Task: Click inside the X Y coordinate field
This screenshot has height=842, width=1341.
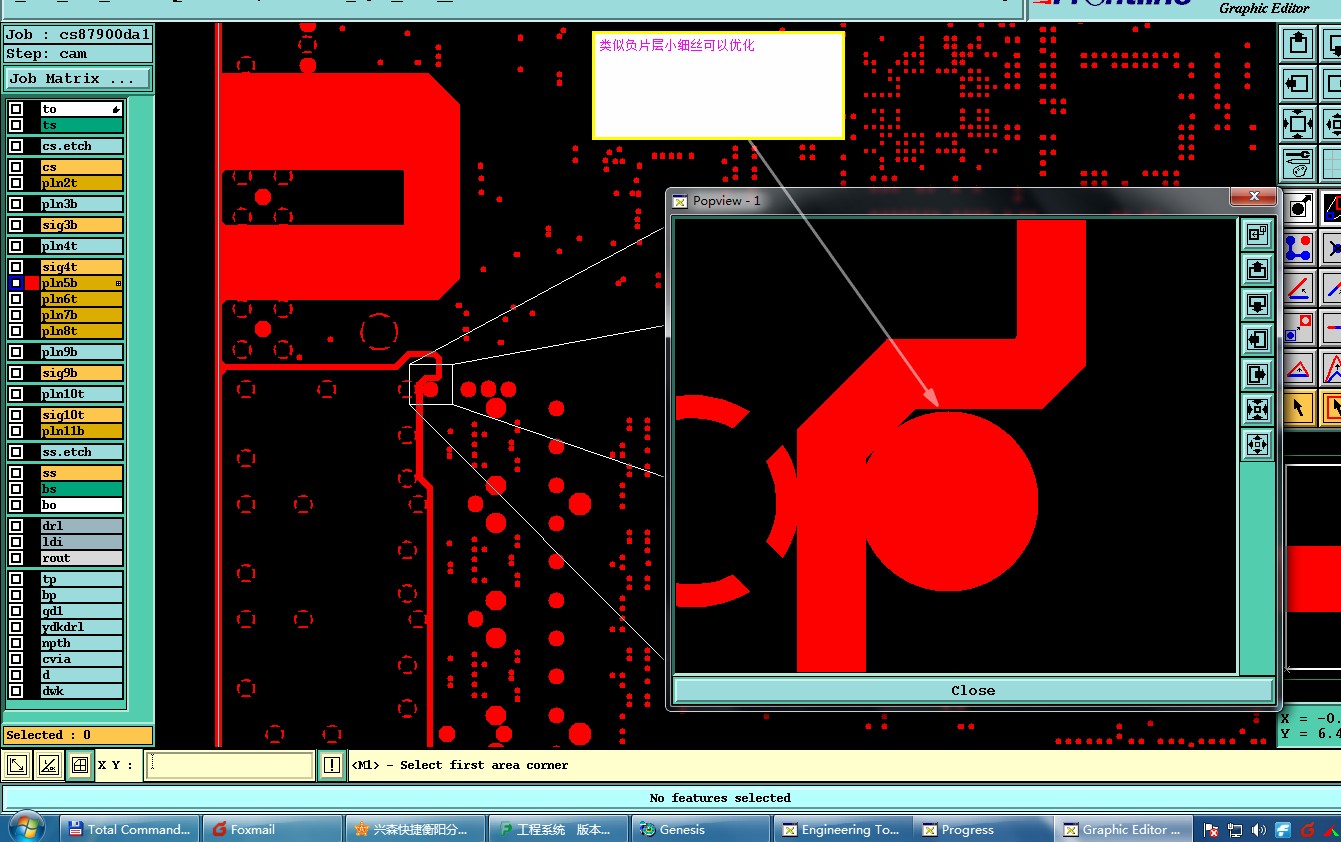Action: coord(229,766)
